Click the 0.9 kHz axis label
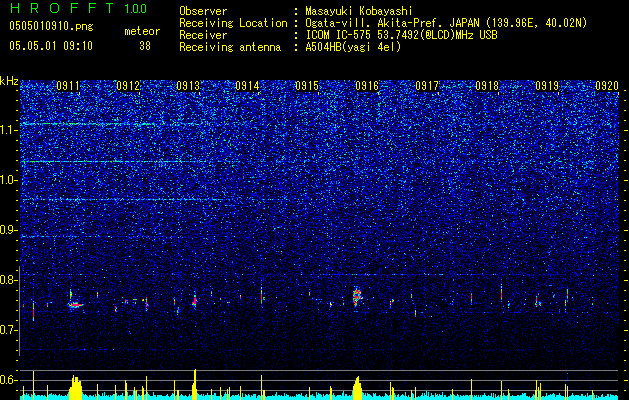 click(x=9, y=230)
